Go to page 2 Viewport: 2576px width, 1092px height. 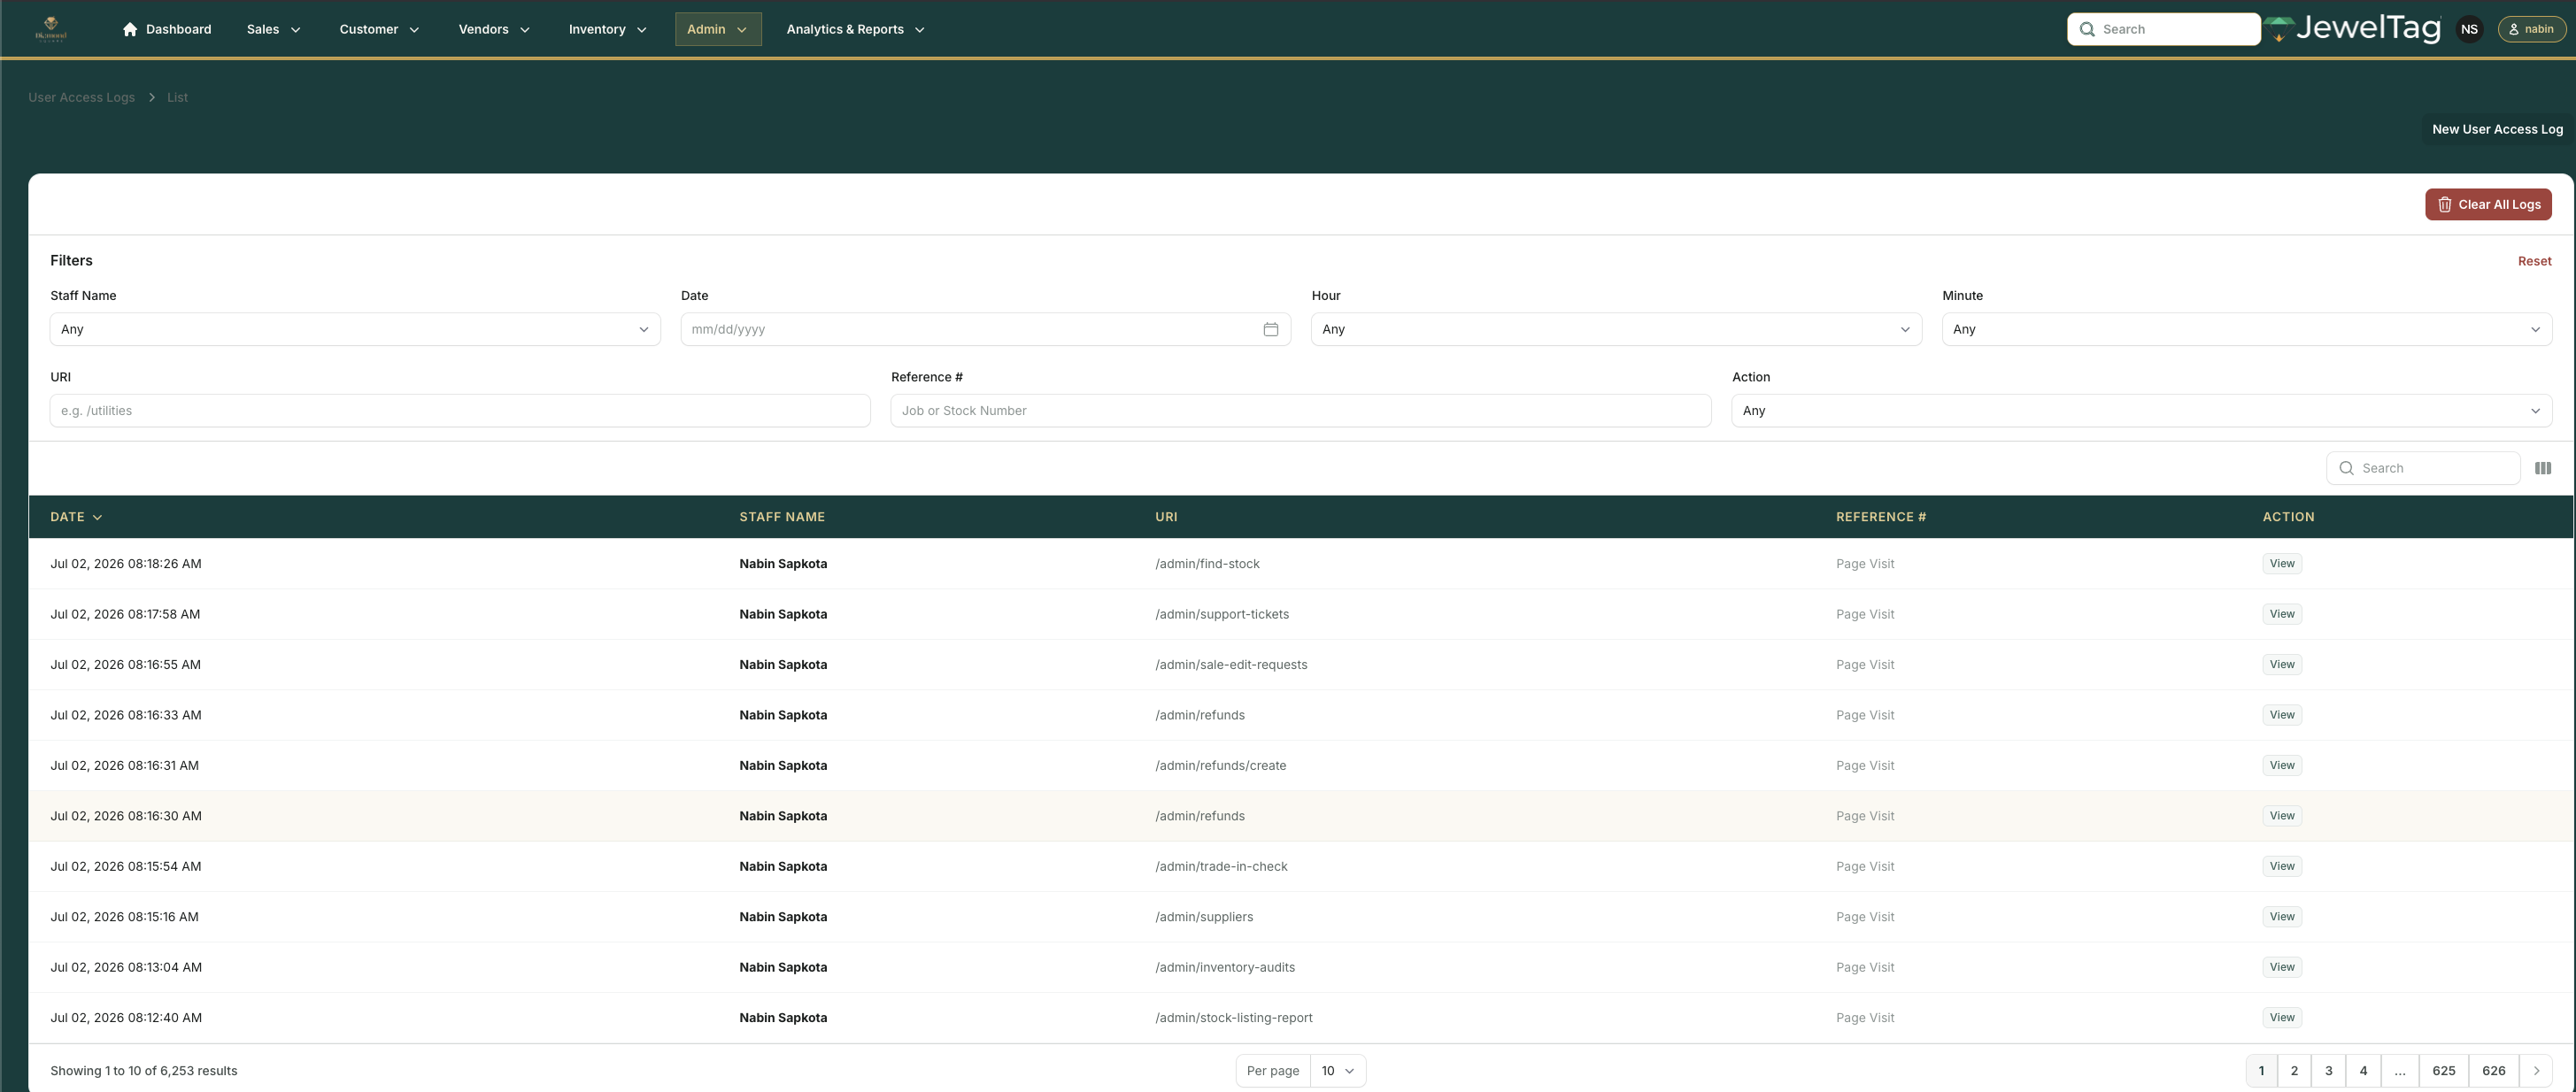tap(2294, 1070)
